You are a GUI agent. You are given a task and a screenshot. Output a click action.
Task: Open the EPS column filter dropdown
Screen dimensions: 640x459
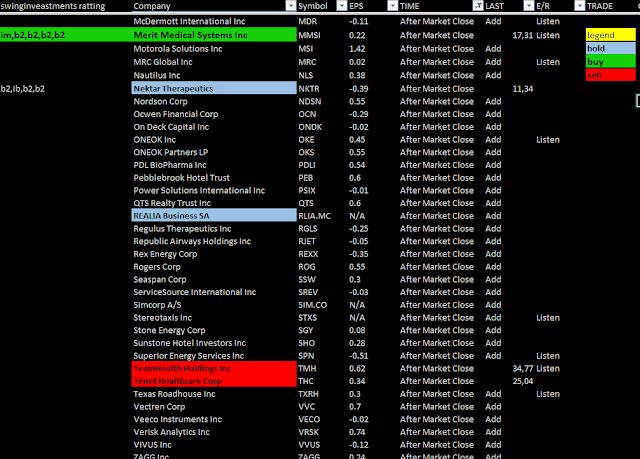(x=392, y=6)
